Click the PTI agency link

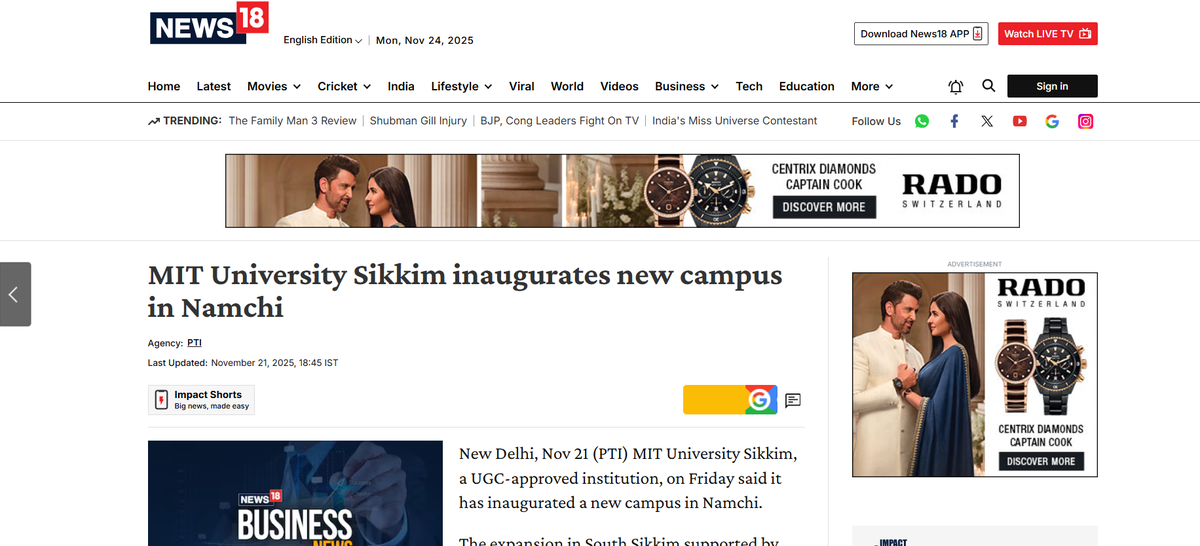(195, 343)
